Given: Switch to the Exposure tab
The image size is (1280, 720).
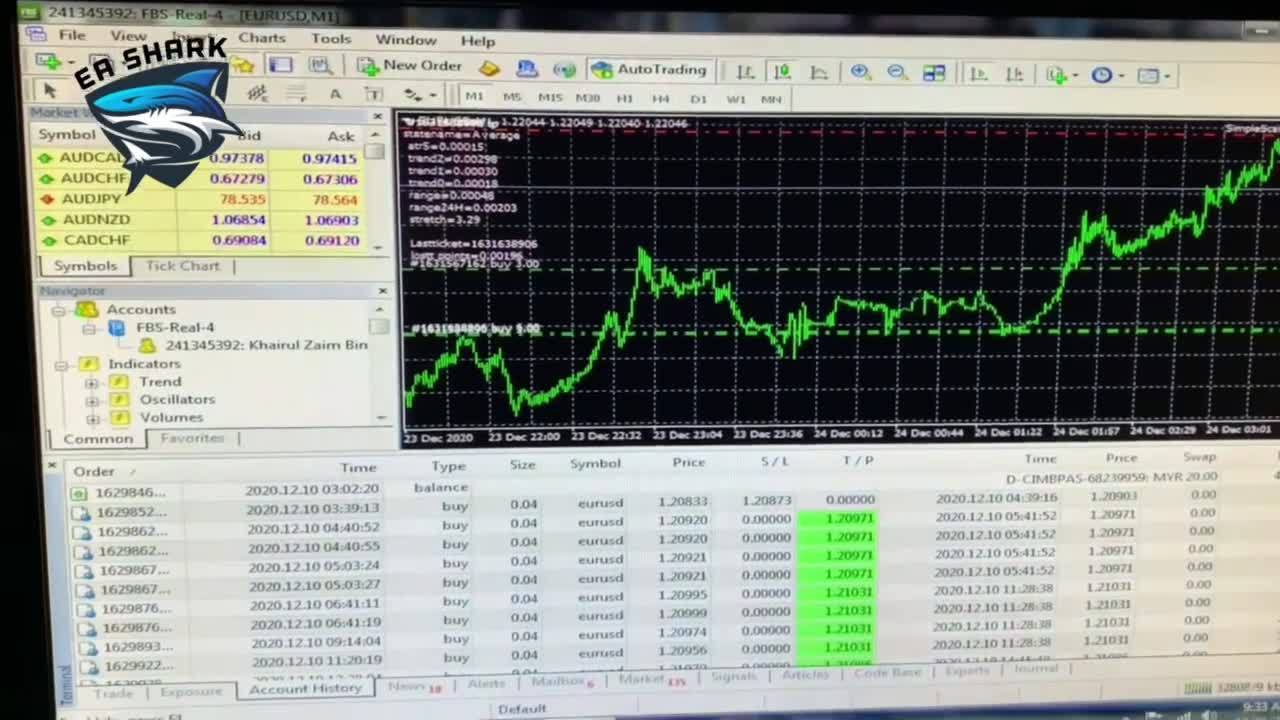Looking at the screenshot, I should [191, 692].
